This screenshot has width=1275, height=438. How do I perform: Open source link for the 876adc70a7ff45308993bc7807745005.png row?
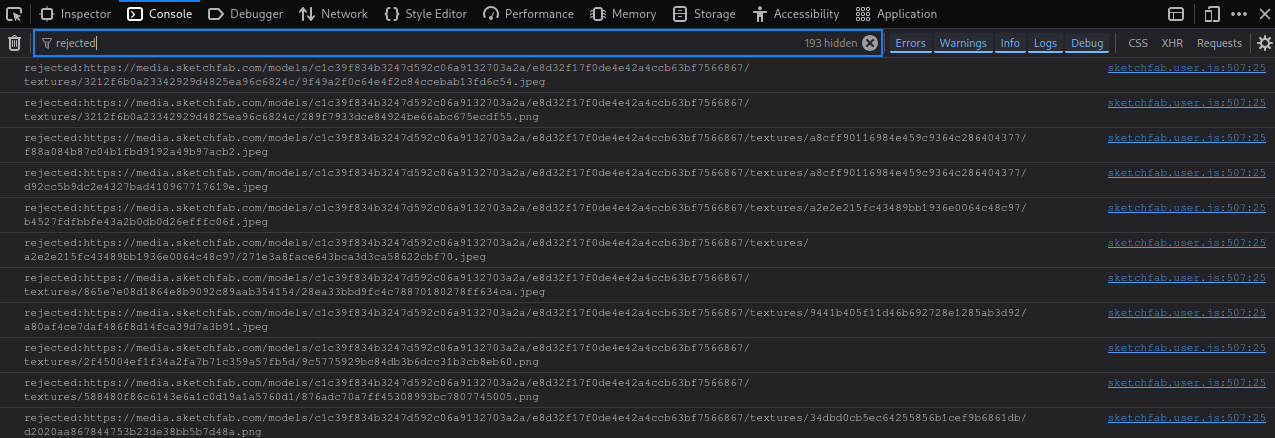[x=1187, y=382]
